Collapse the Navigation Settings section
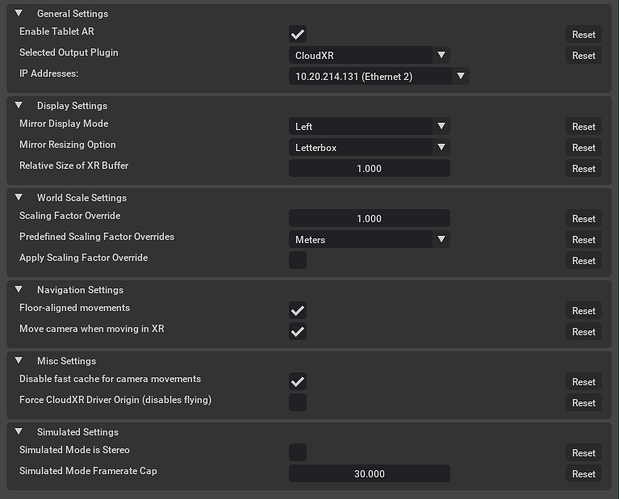619x499 pixels. pos(19,289)
